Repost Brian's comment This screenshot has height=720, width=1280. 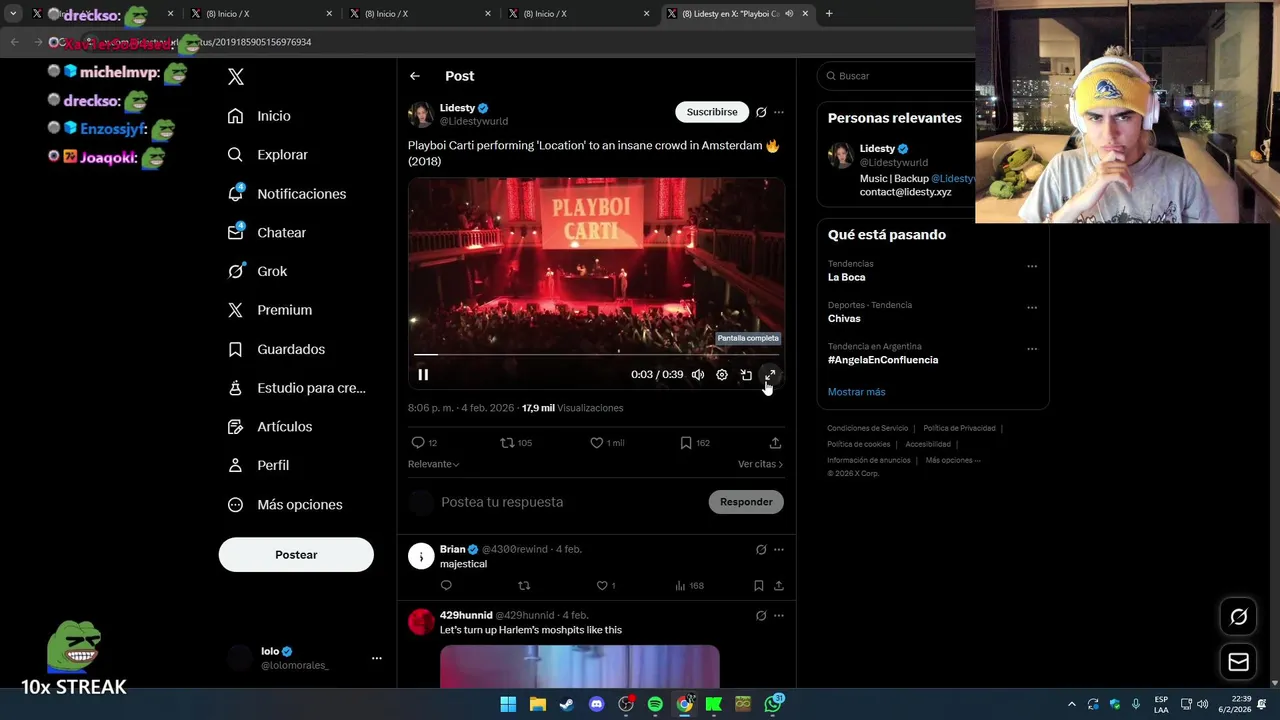pyautogui.click(x=524, y=586)
